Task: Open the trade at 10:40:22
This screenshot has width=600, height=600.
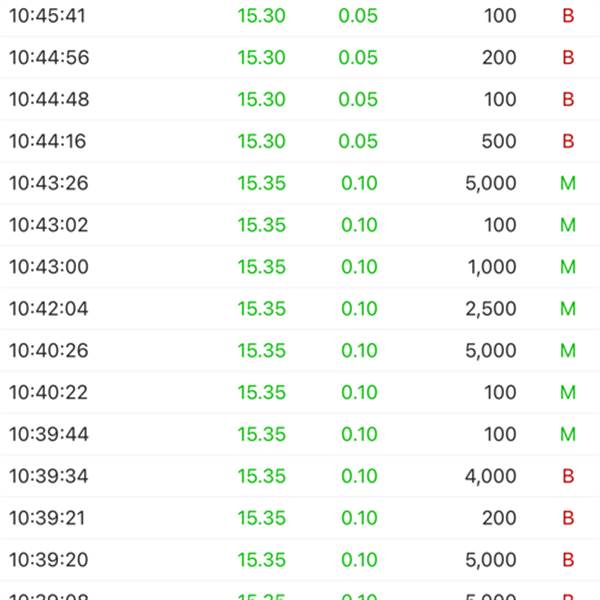Action: click(300, 393)
